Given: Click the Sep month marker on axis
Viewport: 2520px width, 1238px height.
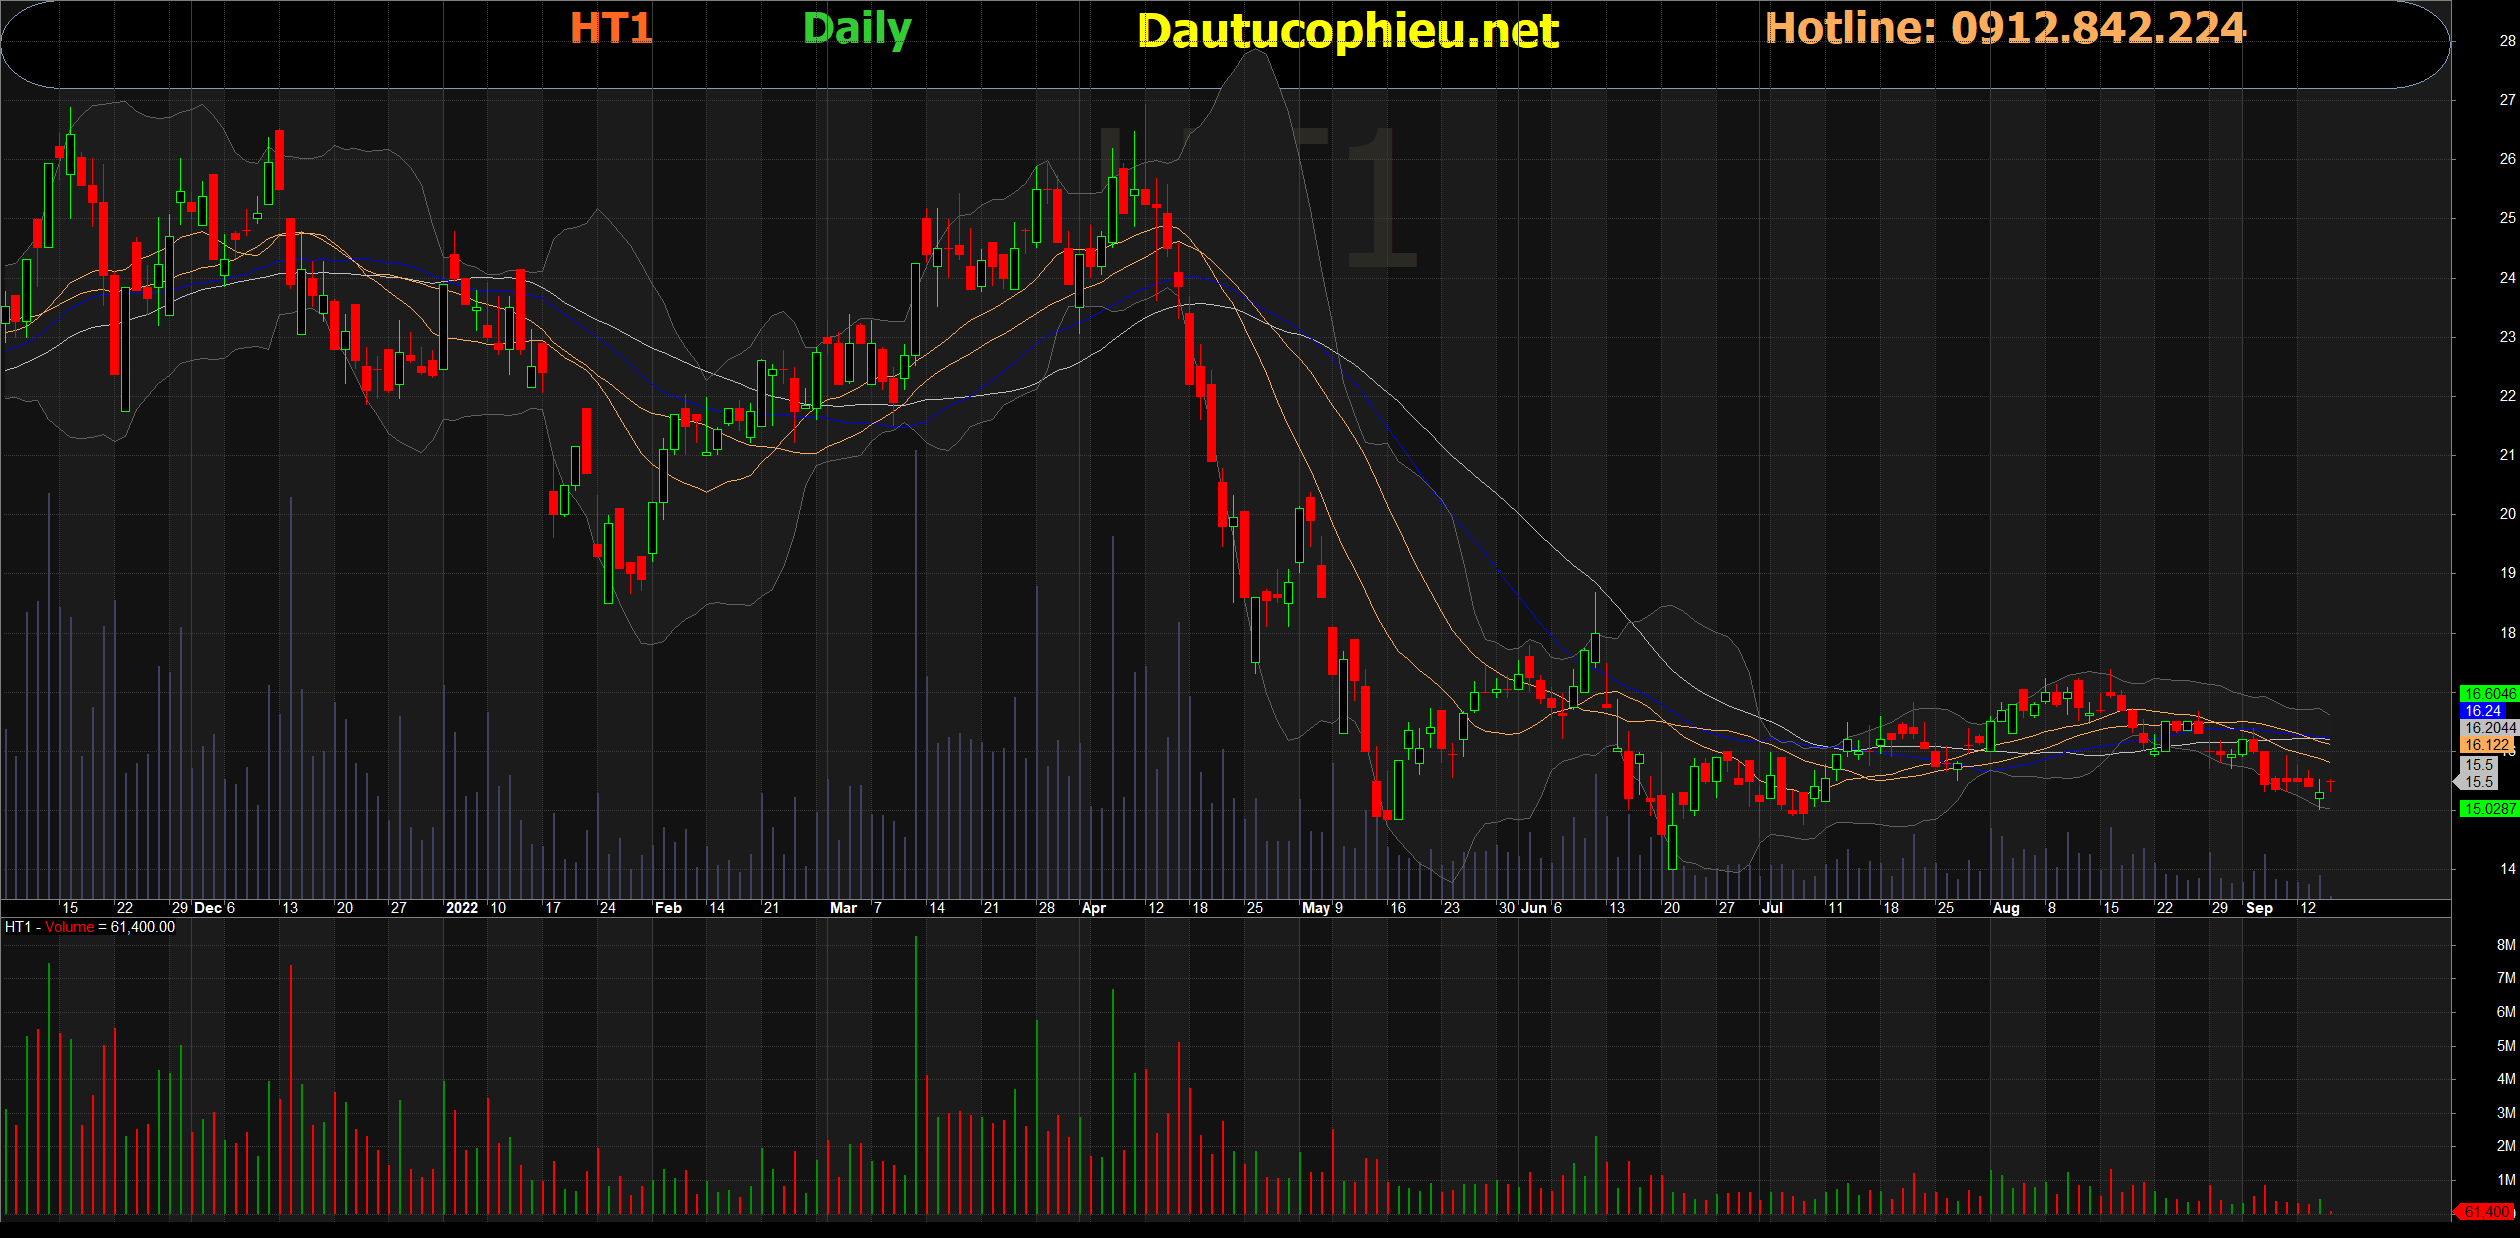Looking at the screenshot, I should click(2259, 908).
